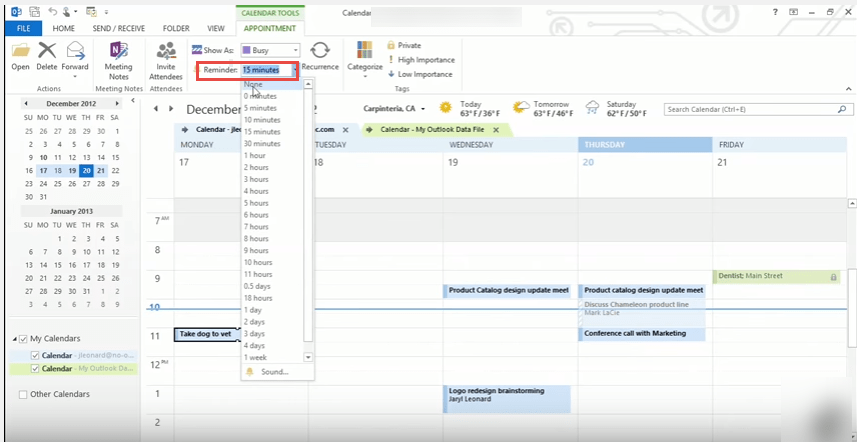Image resolution: width=857 pixels, height=442 pixels.
Task: Collapse the ribbon with caret icon
Action: [849, 89]
